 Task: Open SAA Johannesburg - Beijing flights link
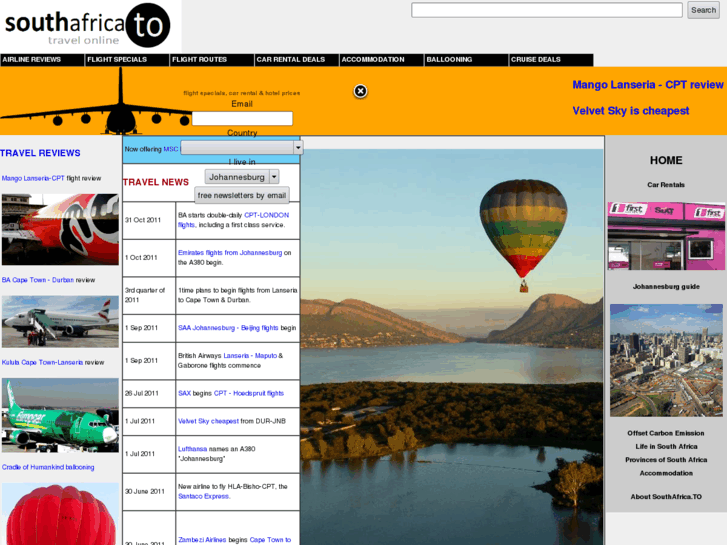click(228, 328)
